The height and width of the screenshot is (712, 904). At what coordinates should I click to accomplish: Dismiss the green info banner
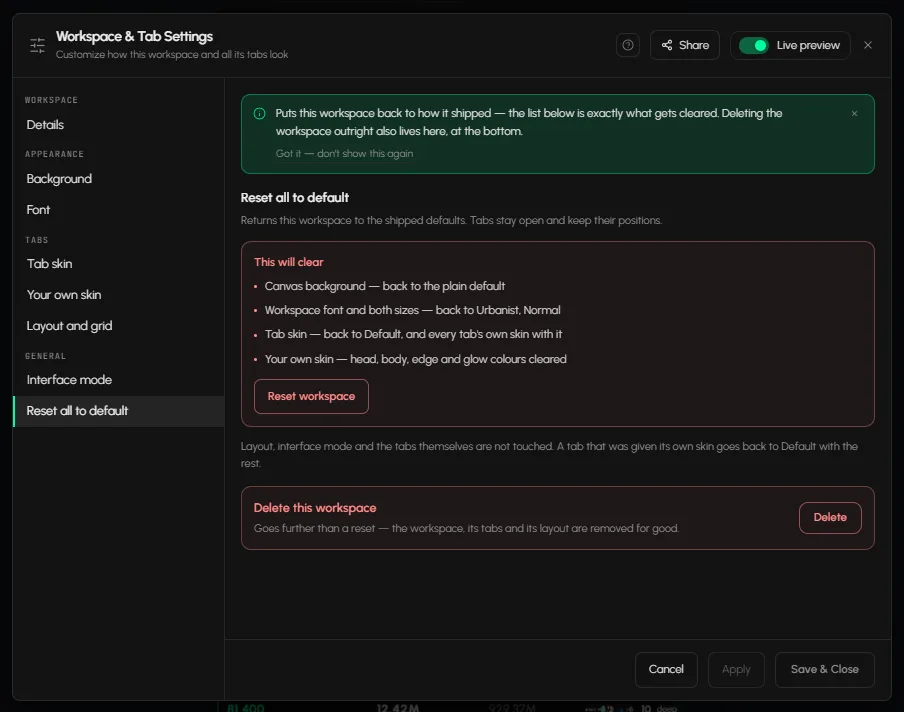(854, 114)
